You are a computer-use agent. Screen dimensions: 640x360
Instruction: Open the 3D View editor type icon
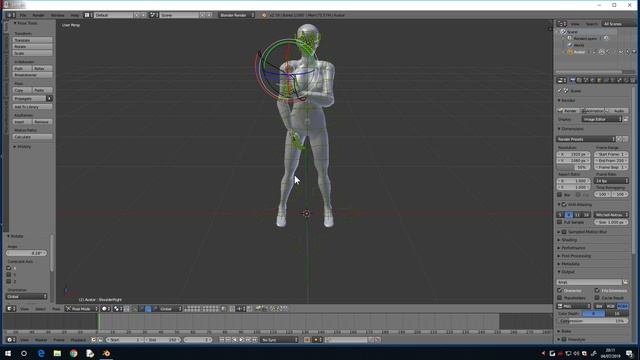tap(10, 309)
